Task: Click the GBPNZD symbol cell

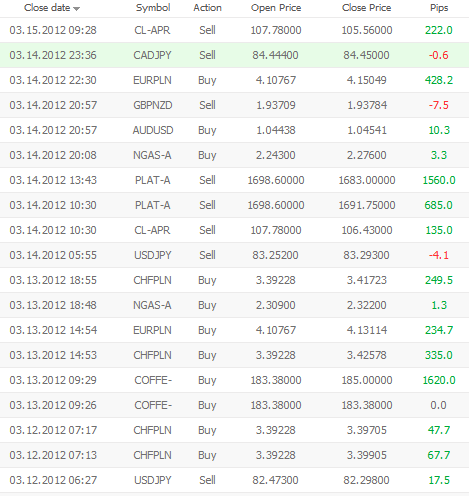Action: pyautogui.click(x=153, y=105)
